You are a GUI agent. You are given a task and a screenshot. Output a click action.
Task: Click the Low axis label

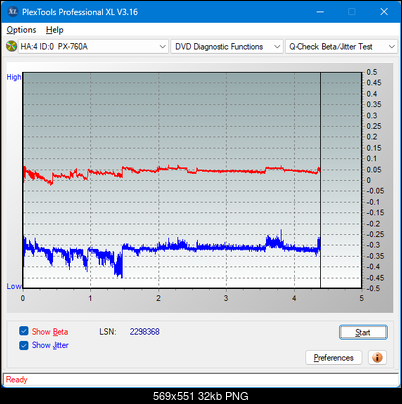pos(14,286)
